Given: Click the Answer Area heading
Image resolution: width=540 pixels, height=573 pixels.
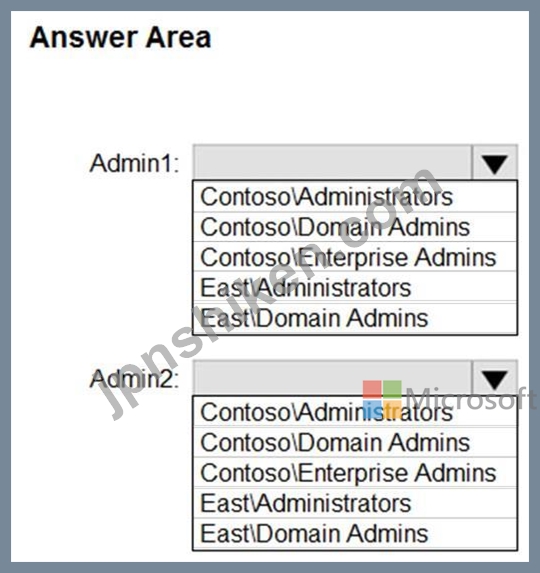Looking at the screenshot, I should pos(121,37).
